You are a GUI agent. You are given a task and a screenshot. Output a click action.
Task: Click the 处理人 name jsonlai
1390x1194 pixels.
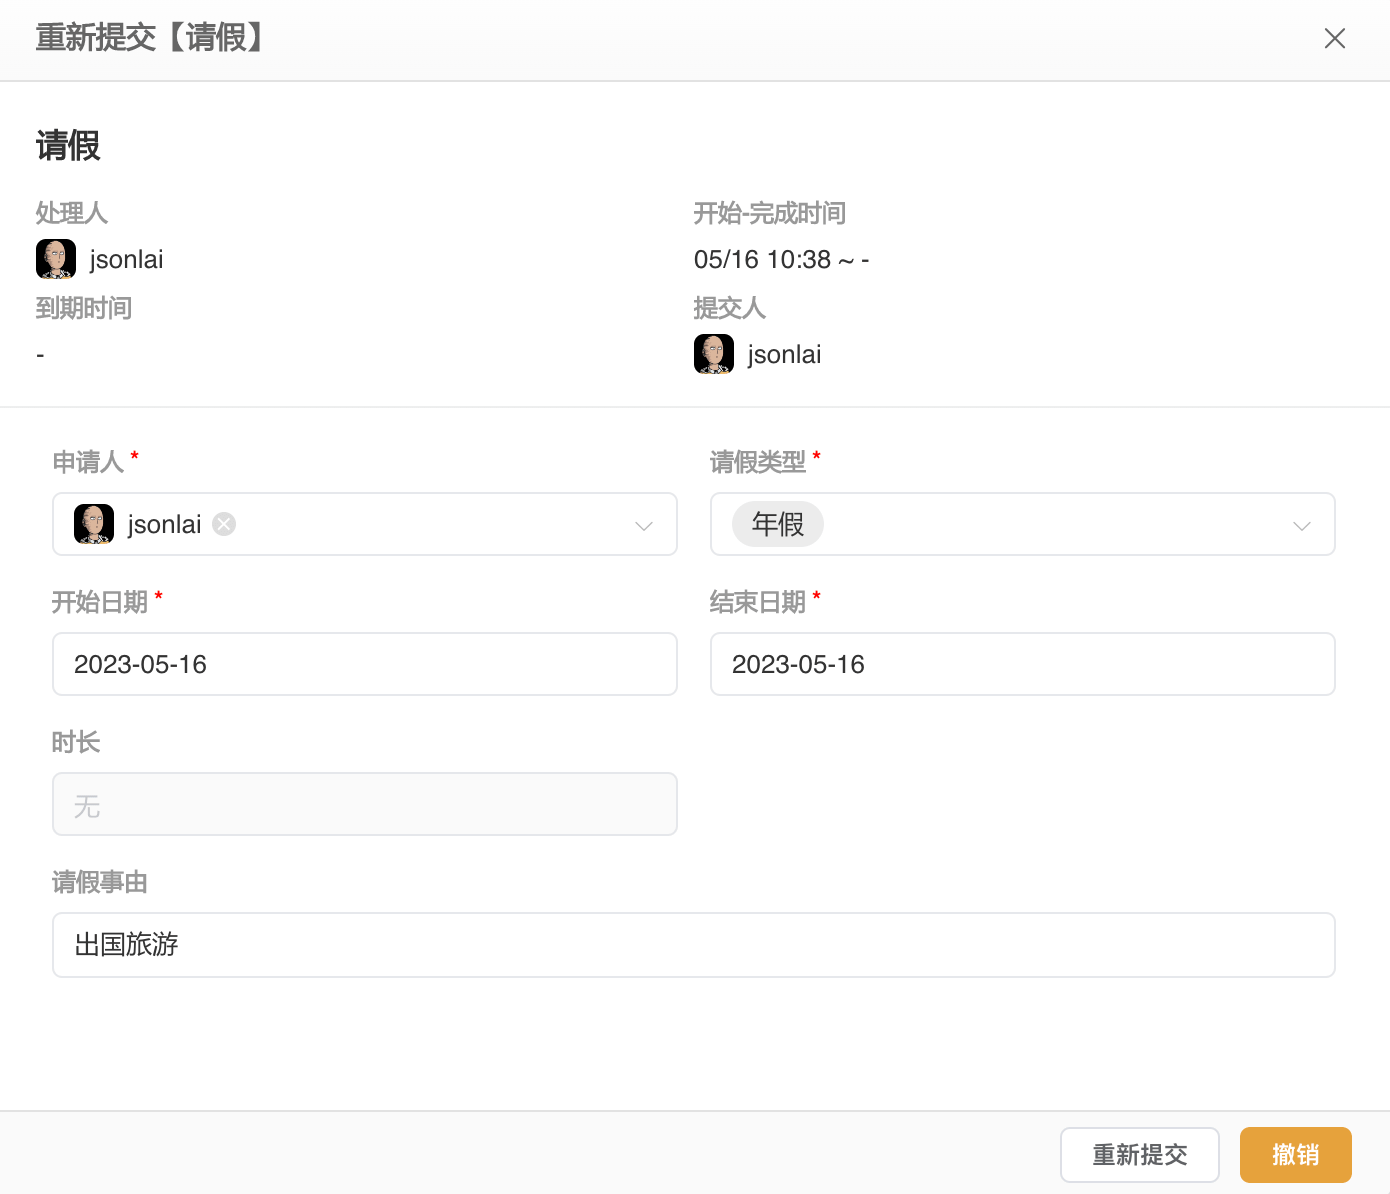coord(126,259)
